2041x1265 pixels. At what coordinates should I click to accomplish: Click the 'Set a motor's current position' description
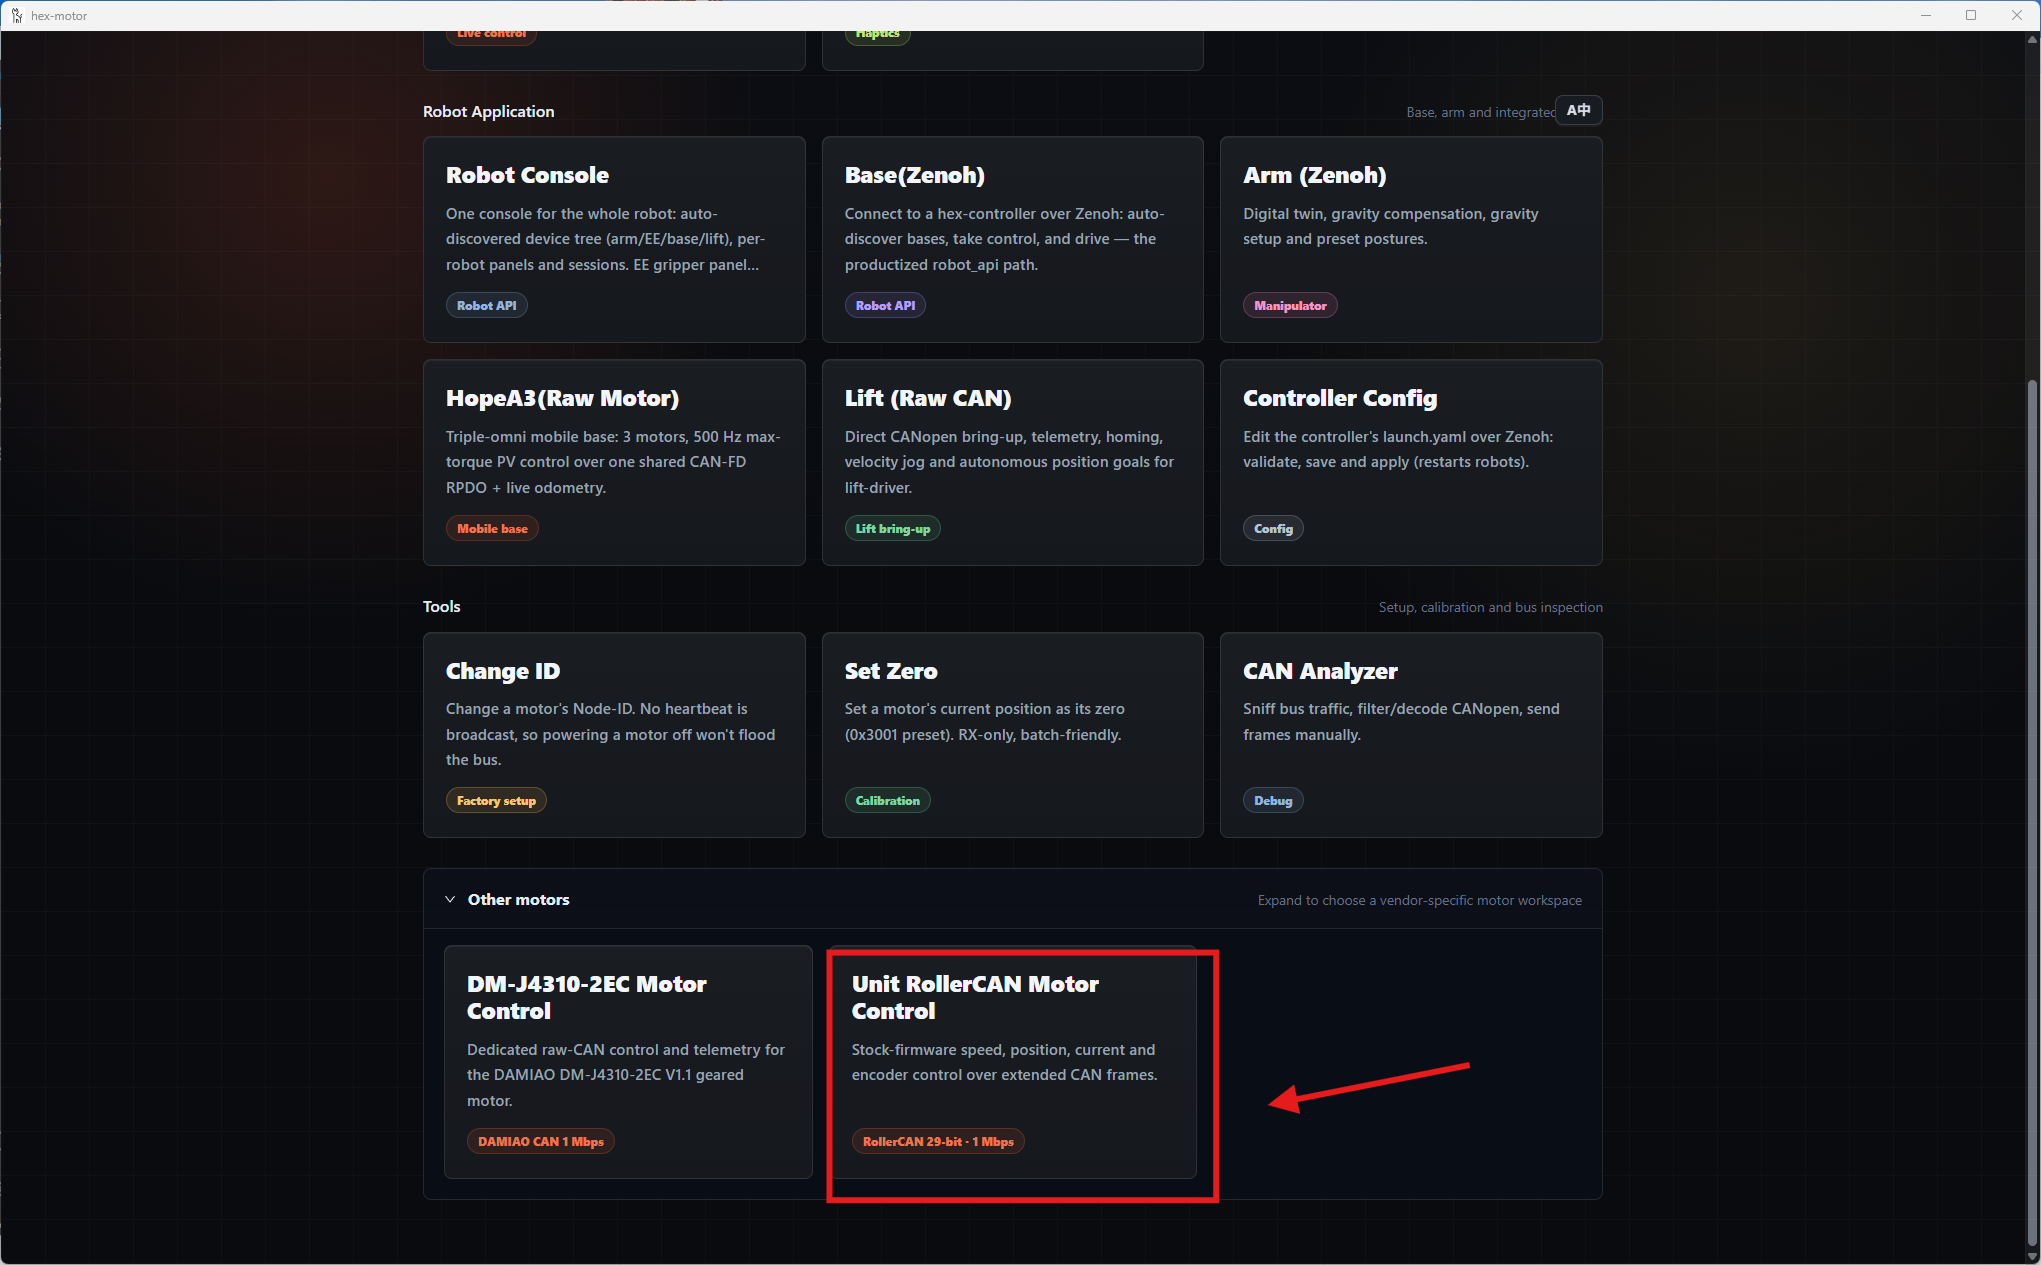984,721
